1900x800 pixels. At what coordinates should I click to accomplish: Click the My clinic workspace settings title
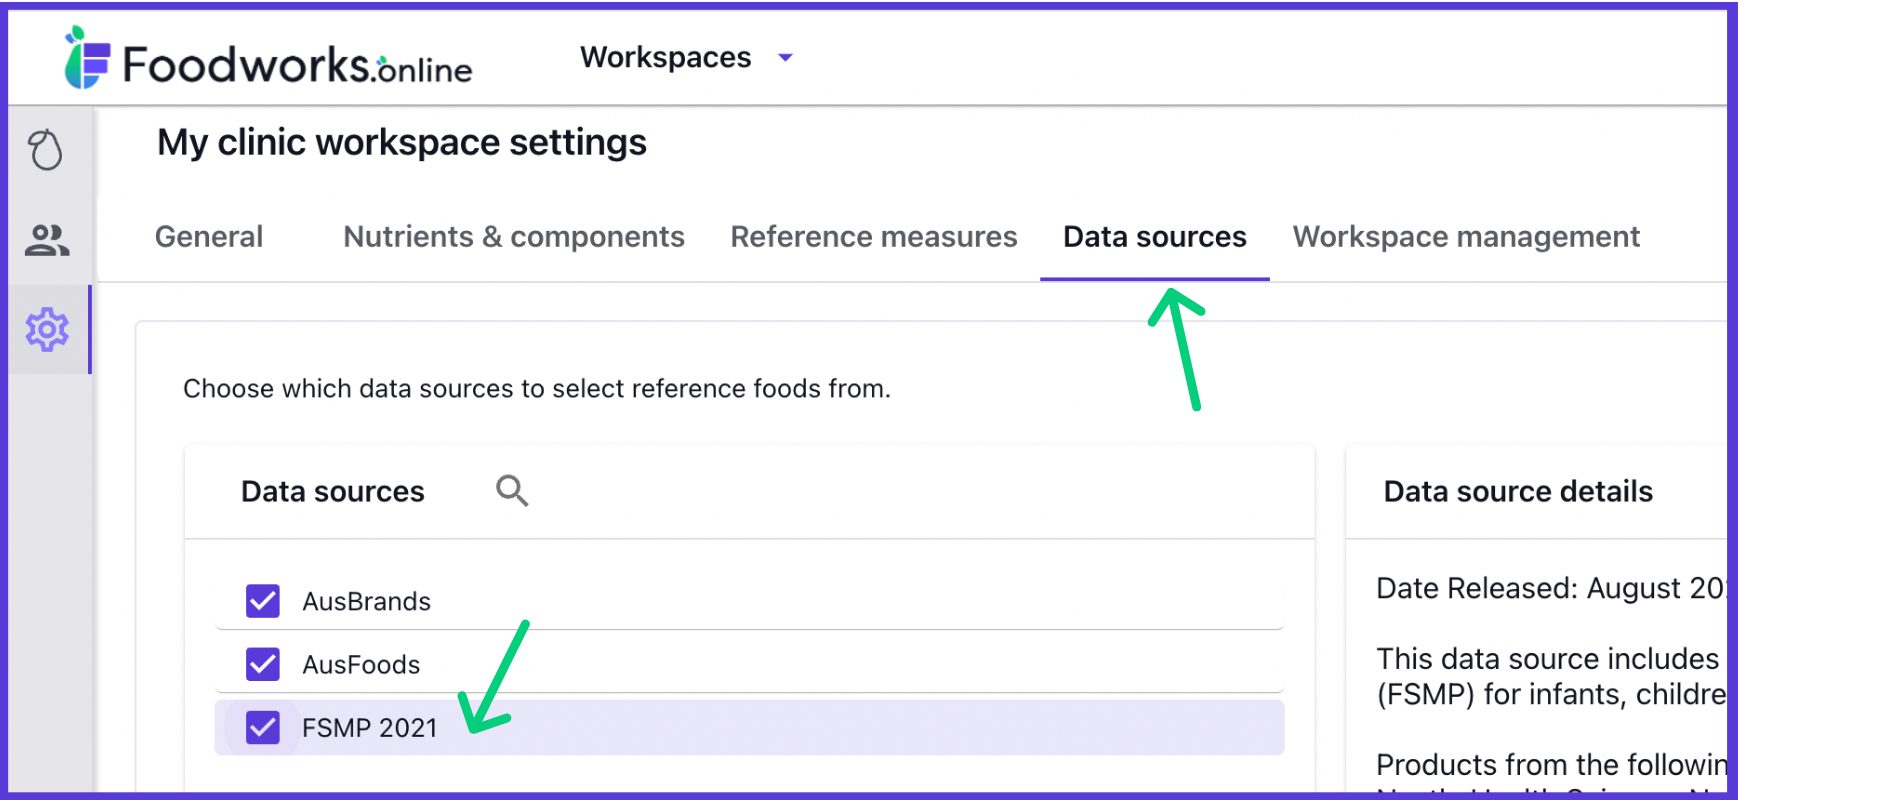[x=402, y=142]
